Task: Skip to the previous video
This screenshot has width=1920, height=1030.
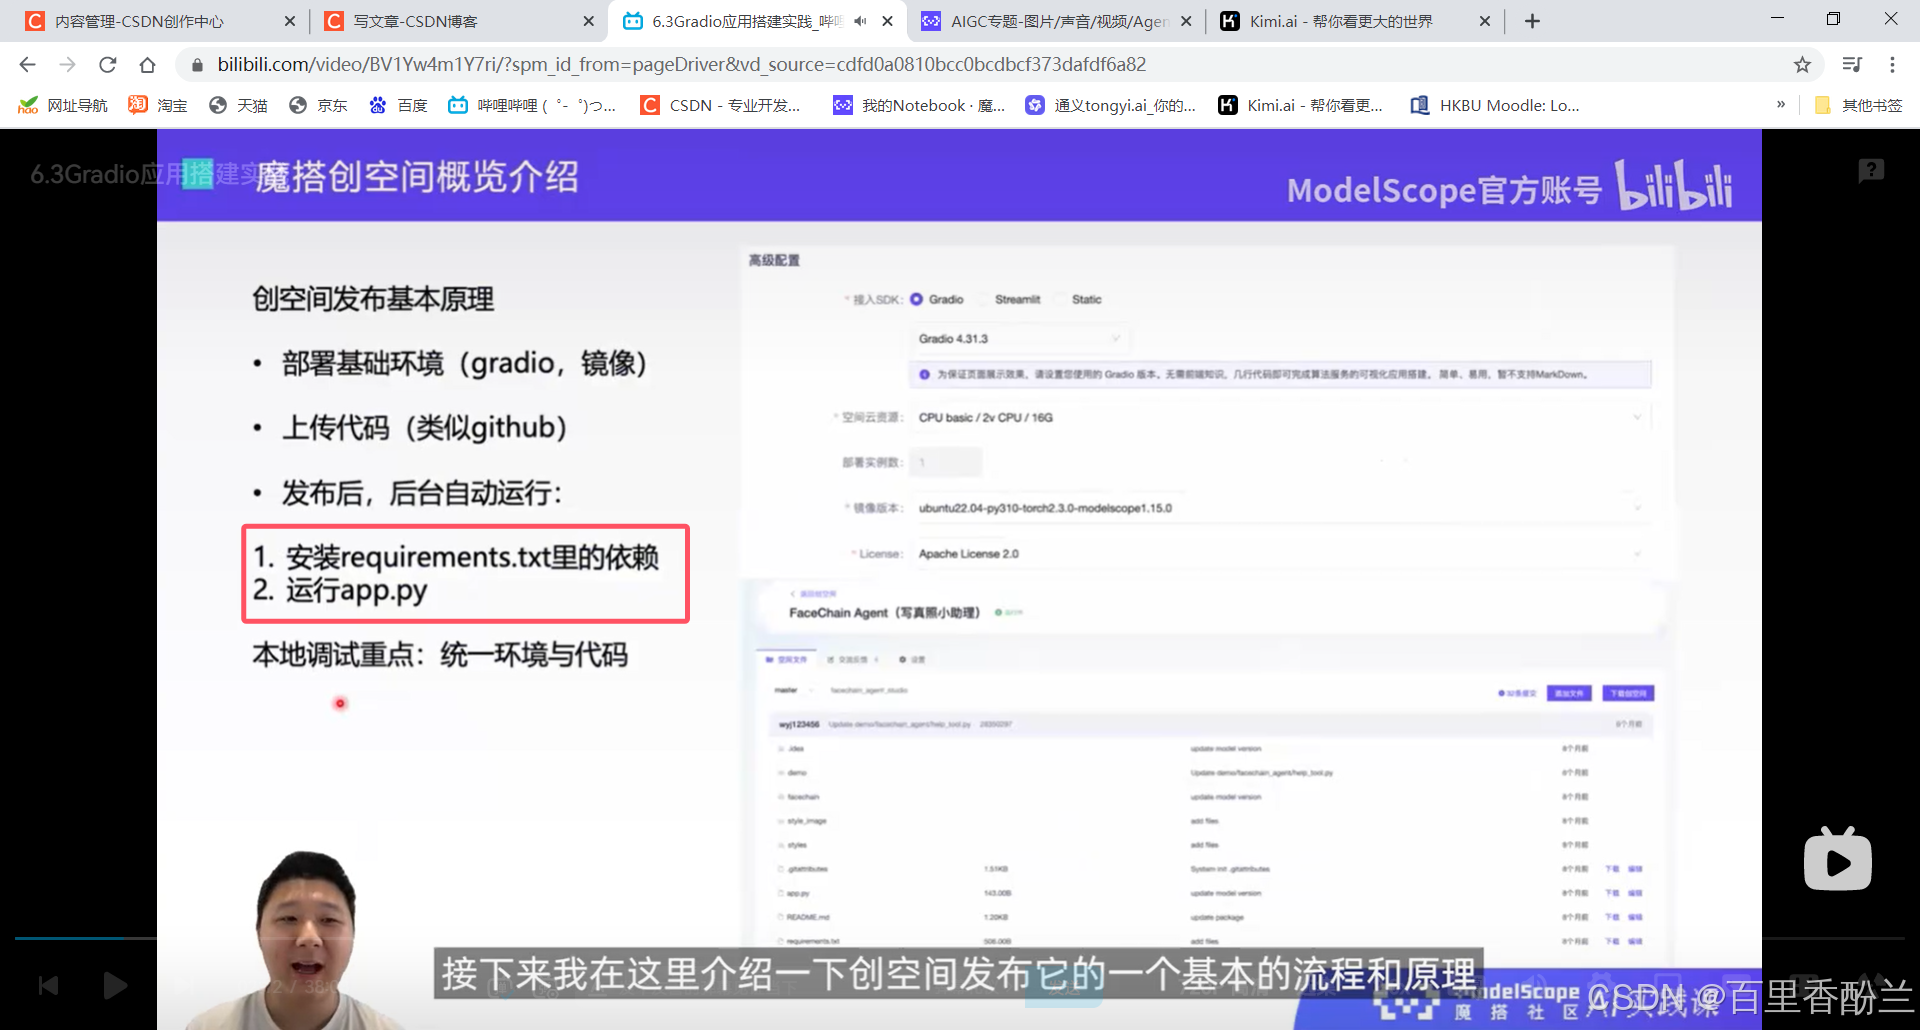Action: click(x=48, y=986)
